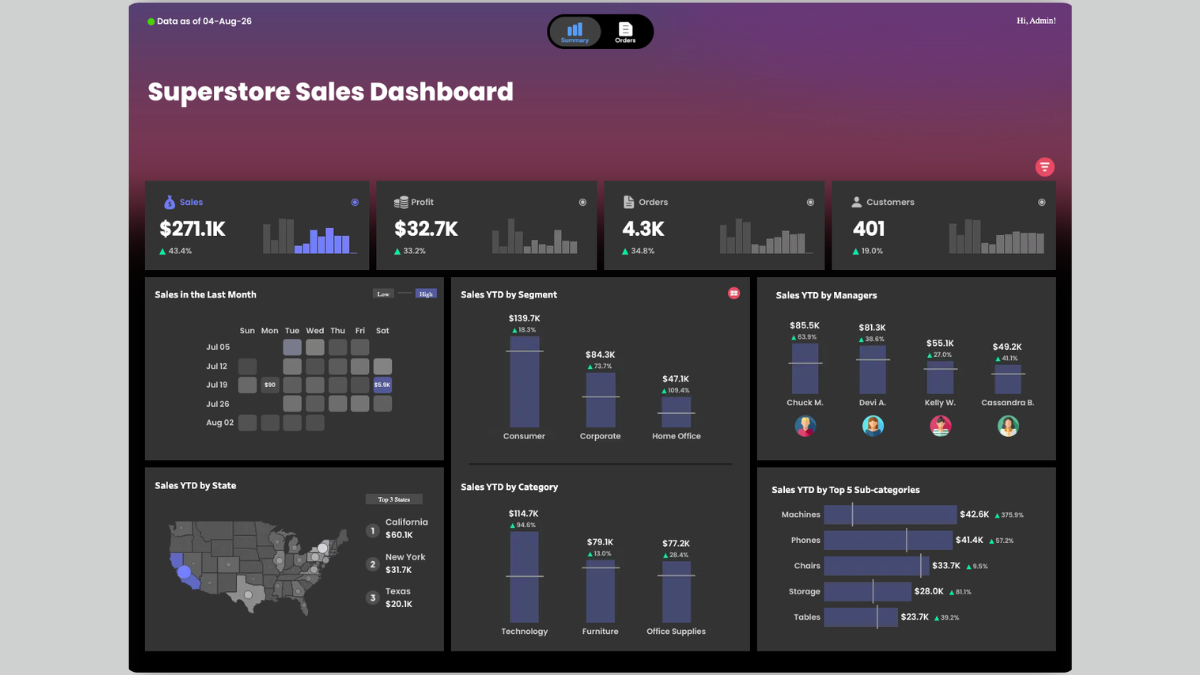
Task: Click Devi A. sales bar
Action: [x=872, y=370]
